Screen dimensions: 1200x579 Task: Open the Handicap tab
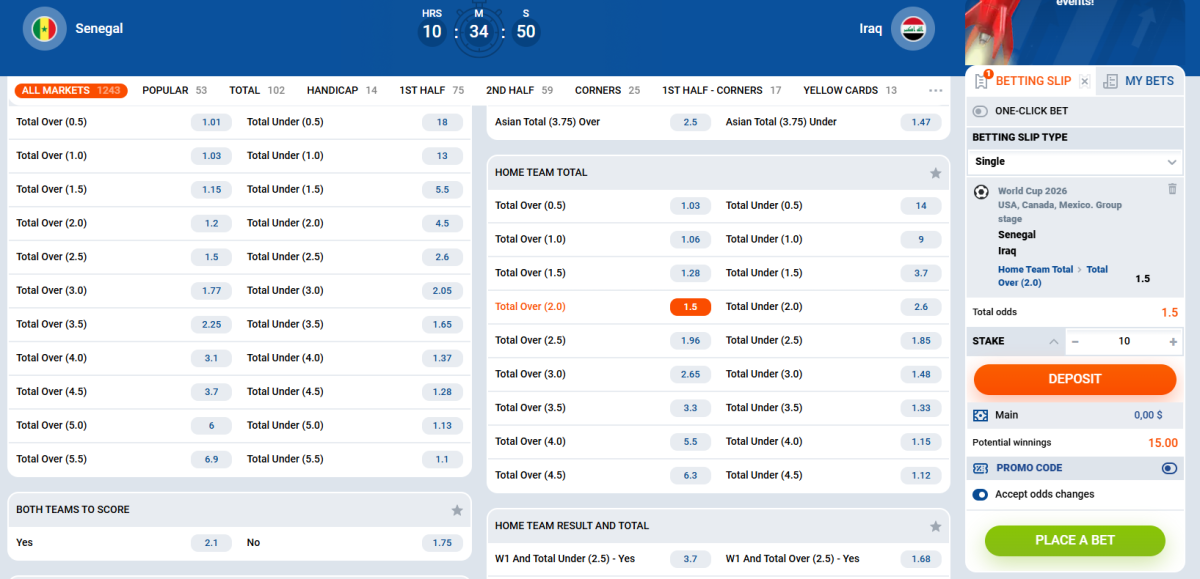(x=342, y=90)
